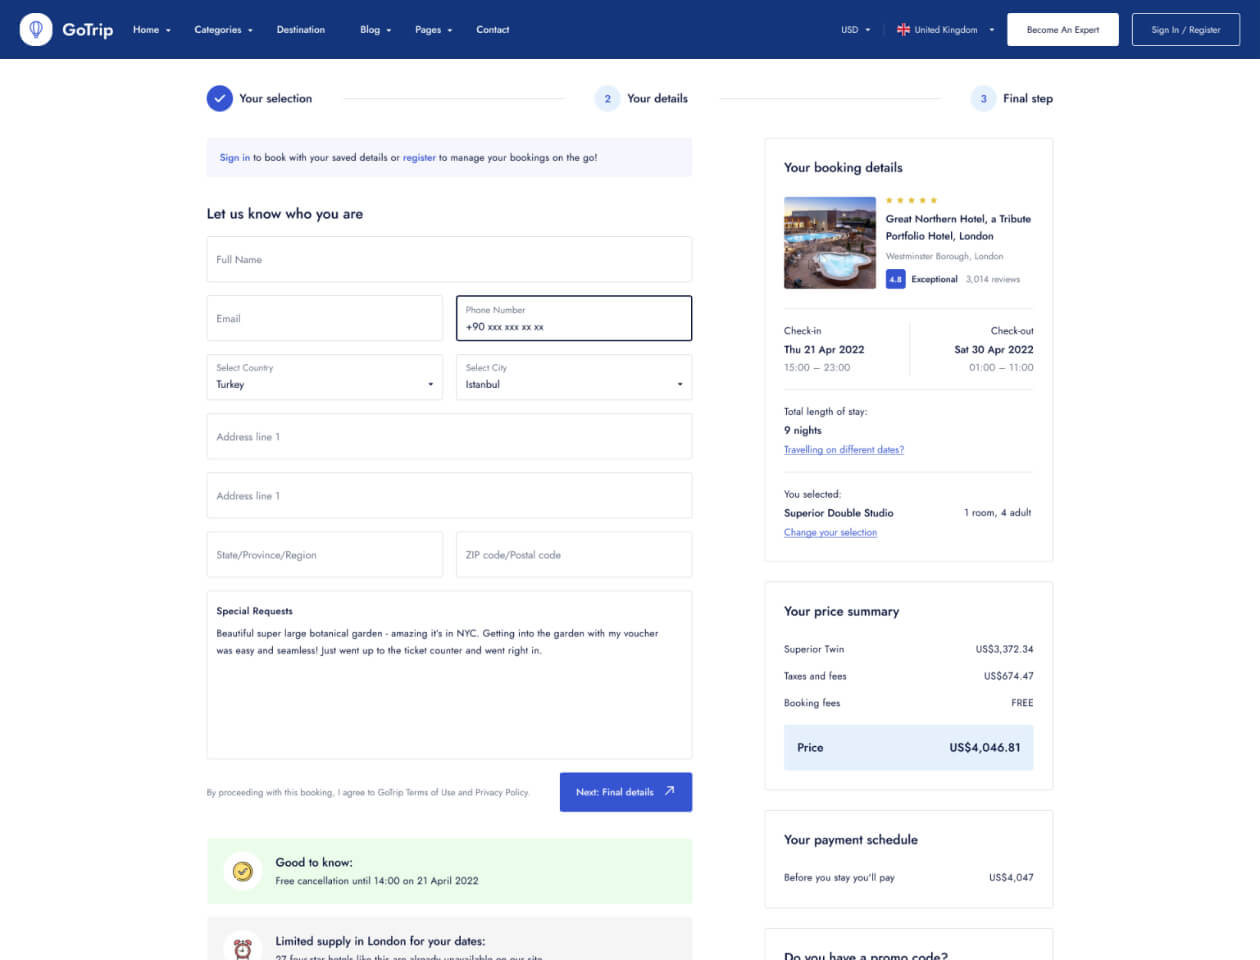The image size is (1260, 960).
Task: Expand the USD currency selector
Action: pos(855,30)
